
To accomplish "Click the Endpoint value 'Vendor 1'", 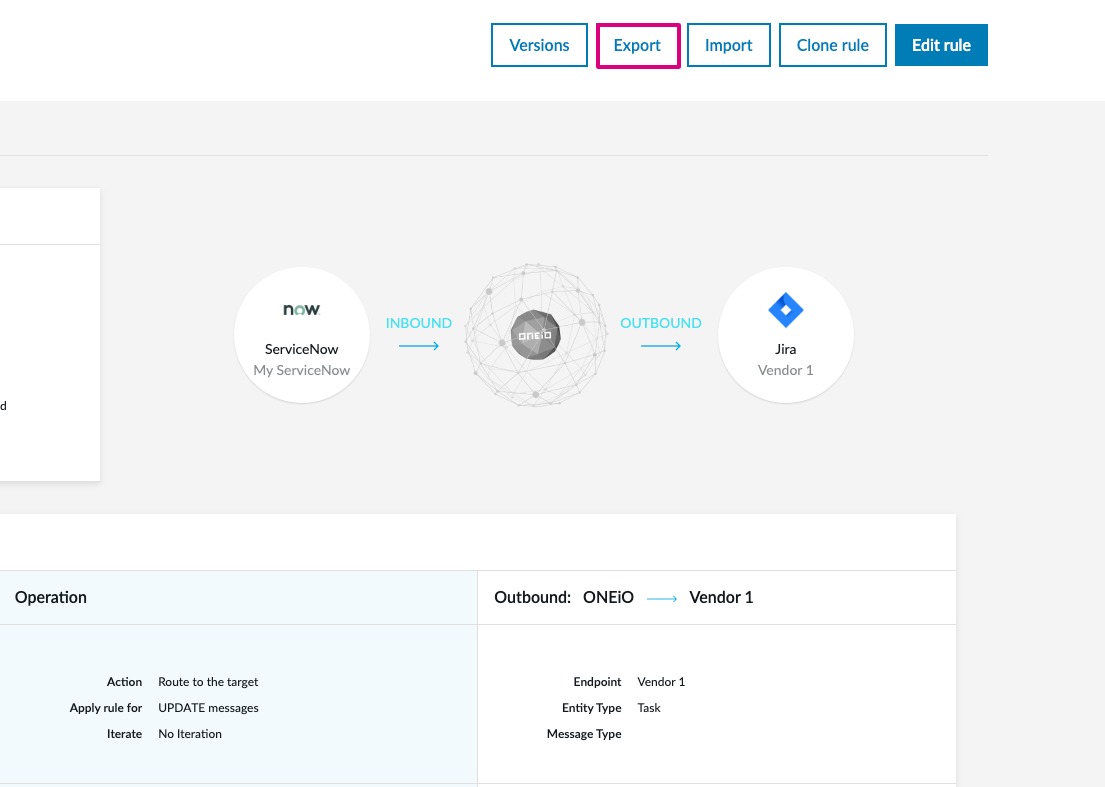I will tap(661, 682).
